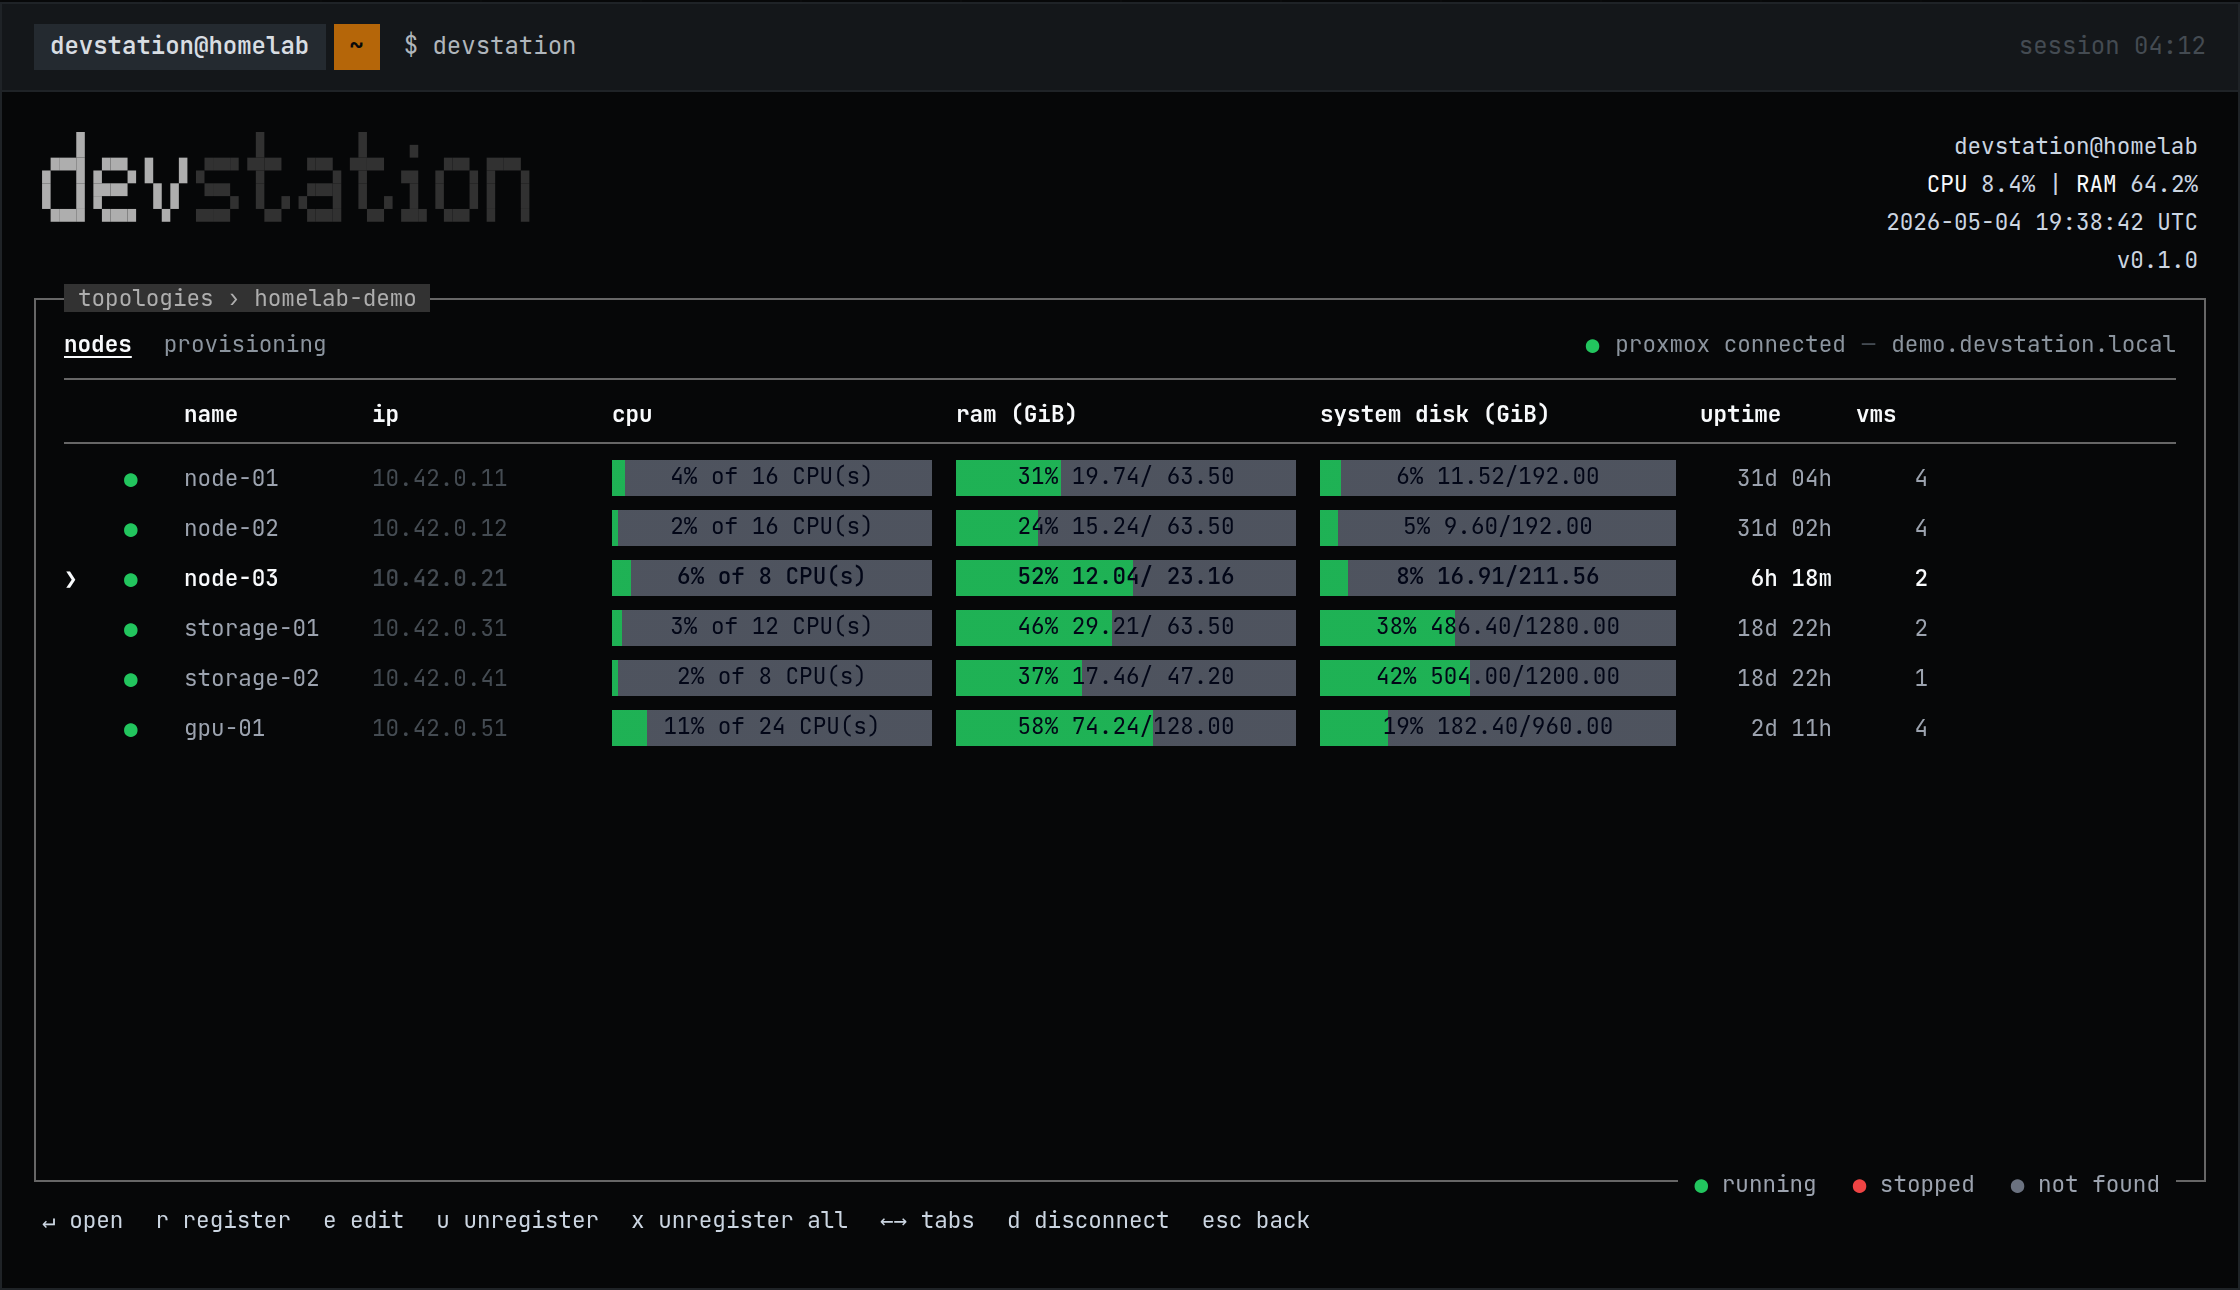Select the storage-01 row name
Image resolution: width=2240 pixels, height=1290 pixels.
(252, 628)
